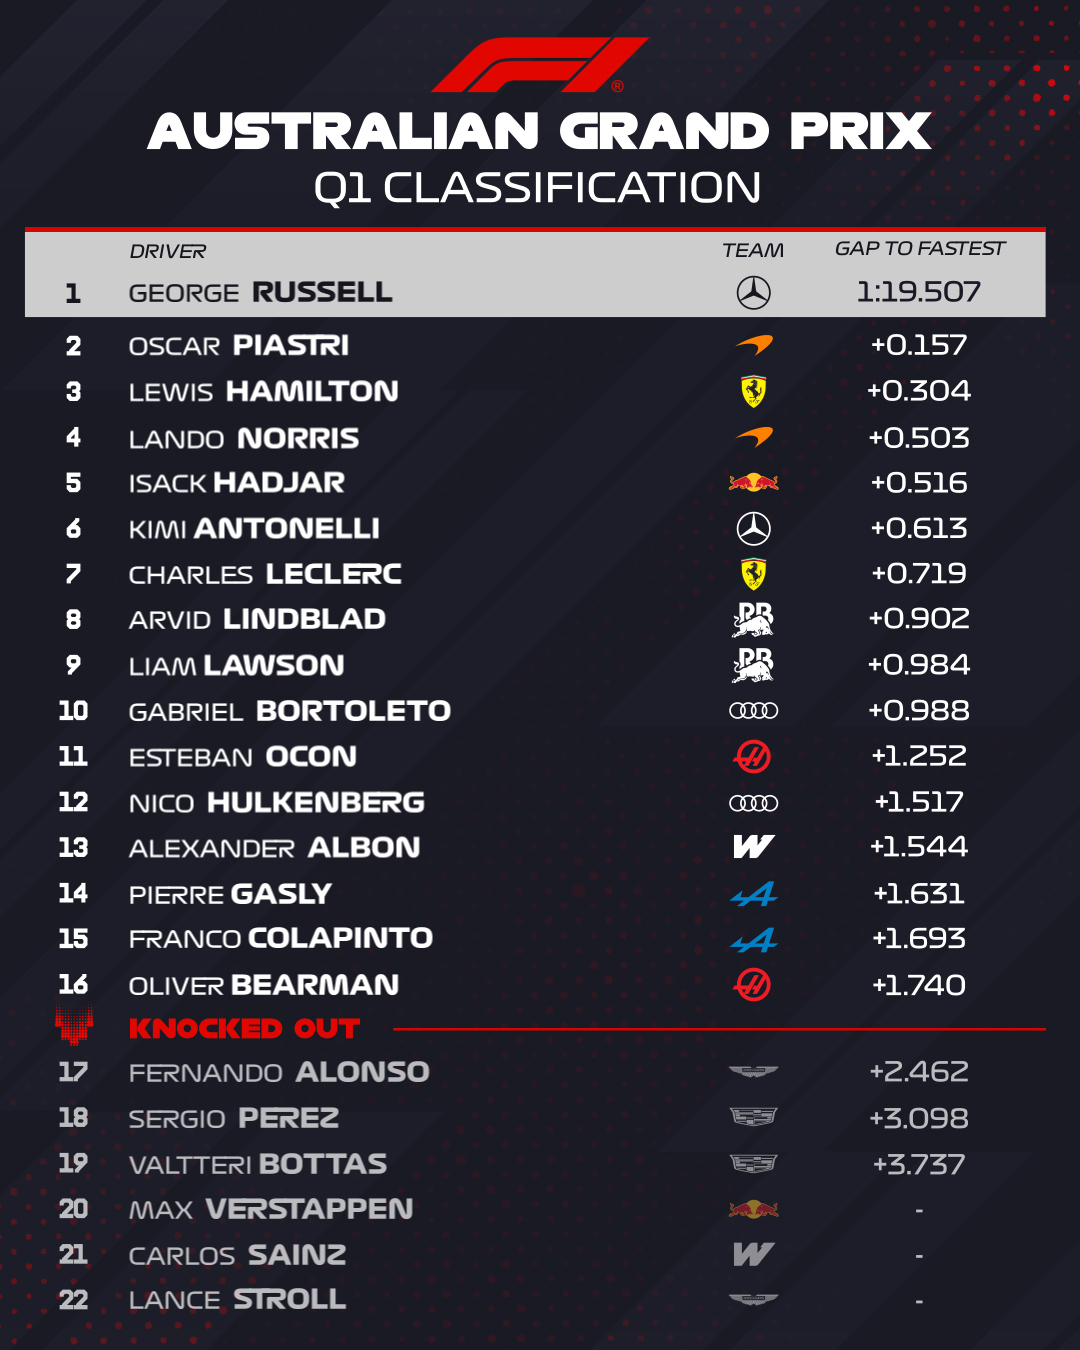Click the Cadillac crest beside Sergio Perez

754,1117
